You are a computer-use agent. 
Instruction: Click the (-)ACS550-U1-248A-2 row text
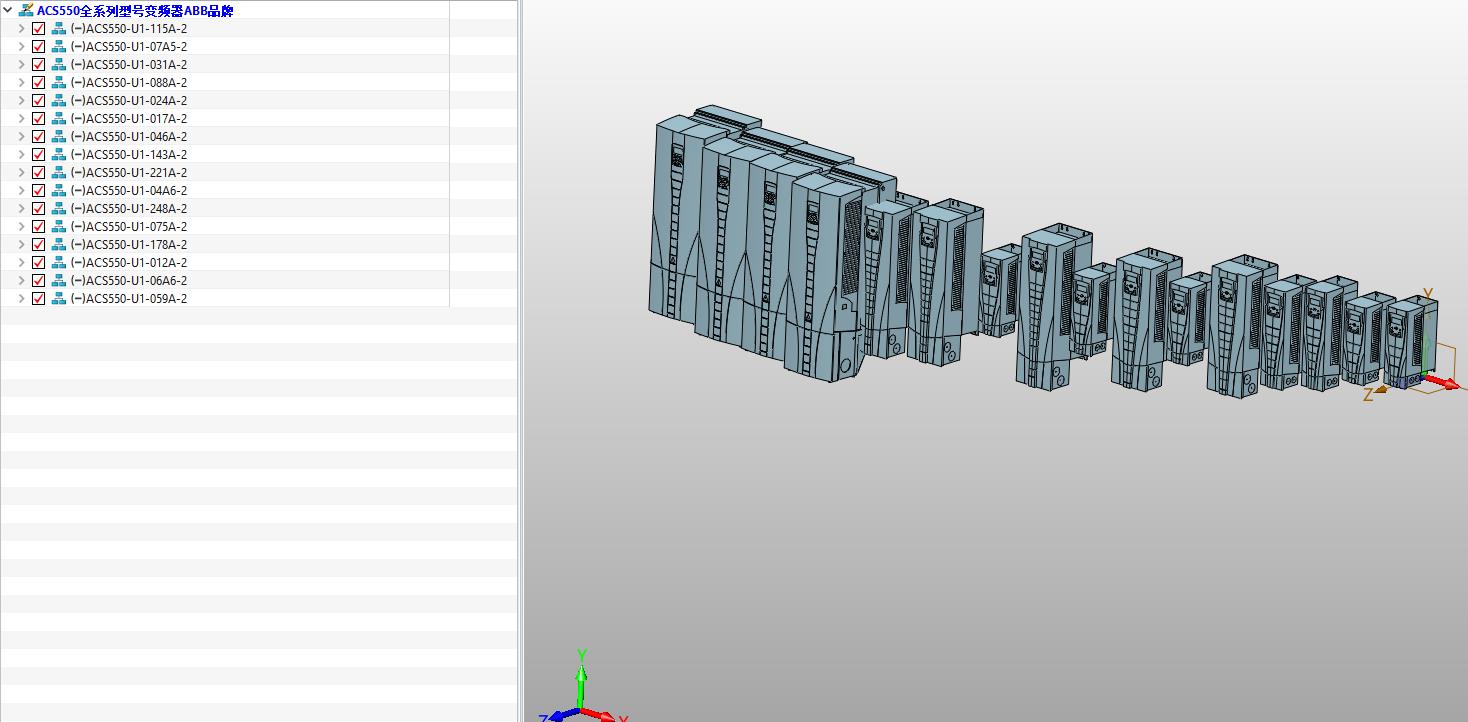[x=129, y=209]
